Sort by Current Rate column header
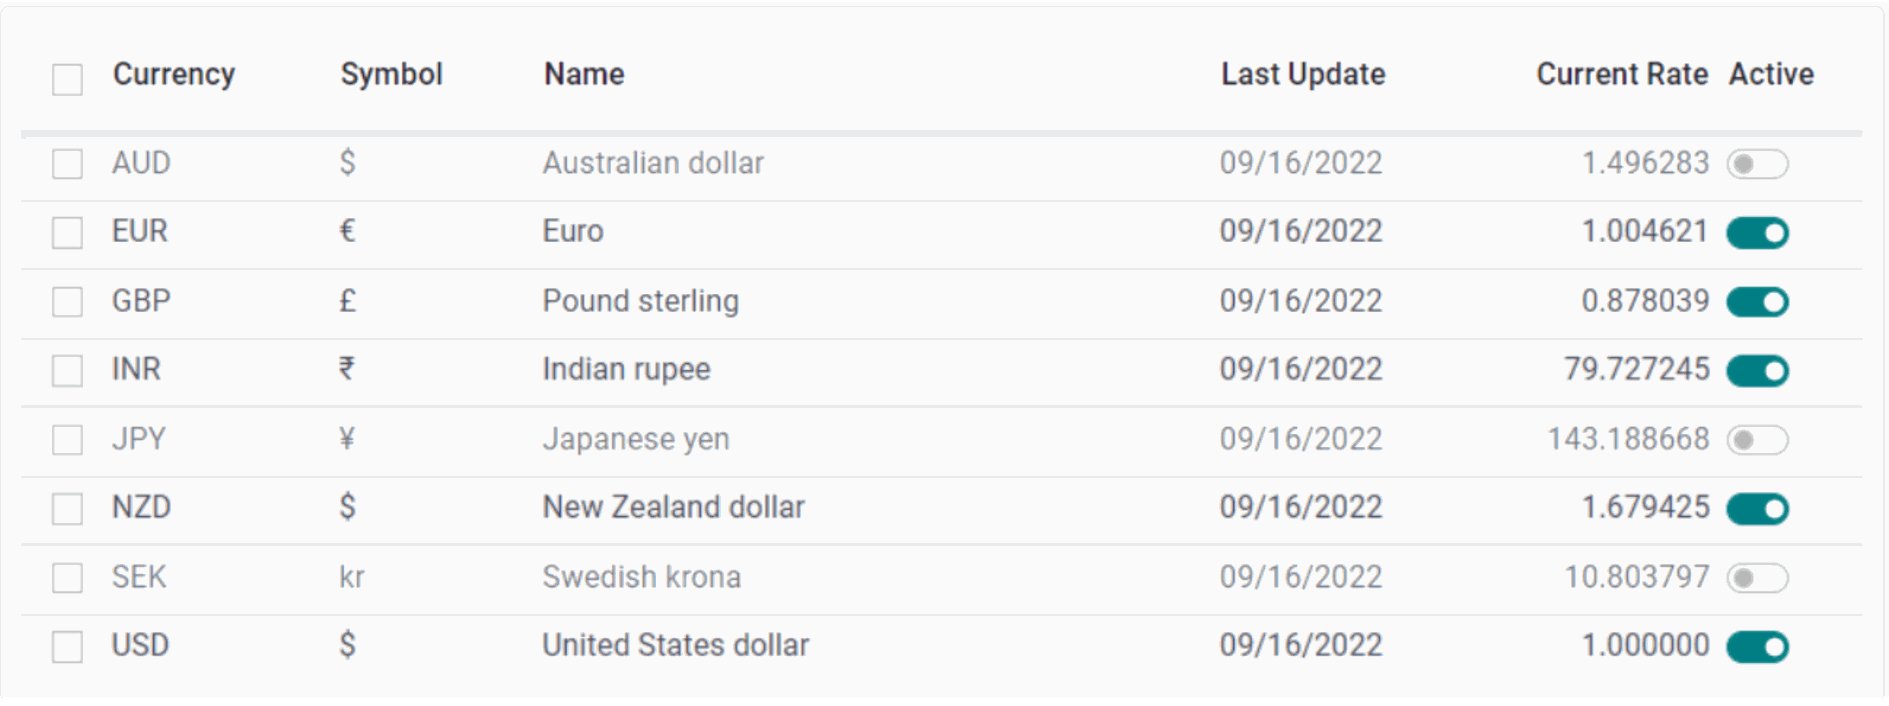This screenshot has height=706, width=1889. click(x=1621, y=74)
